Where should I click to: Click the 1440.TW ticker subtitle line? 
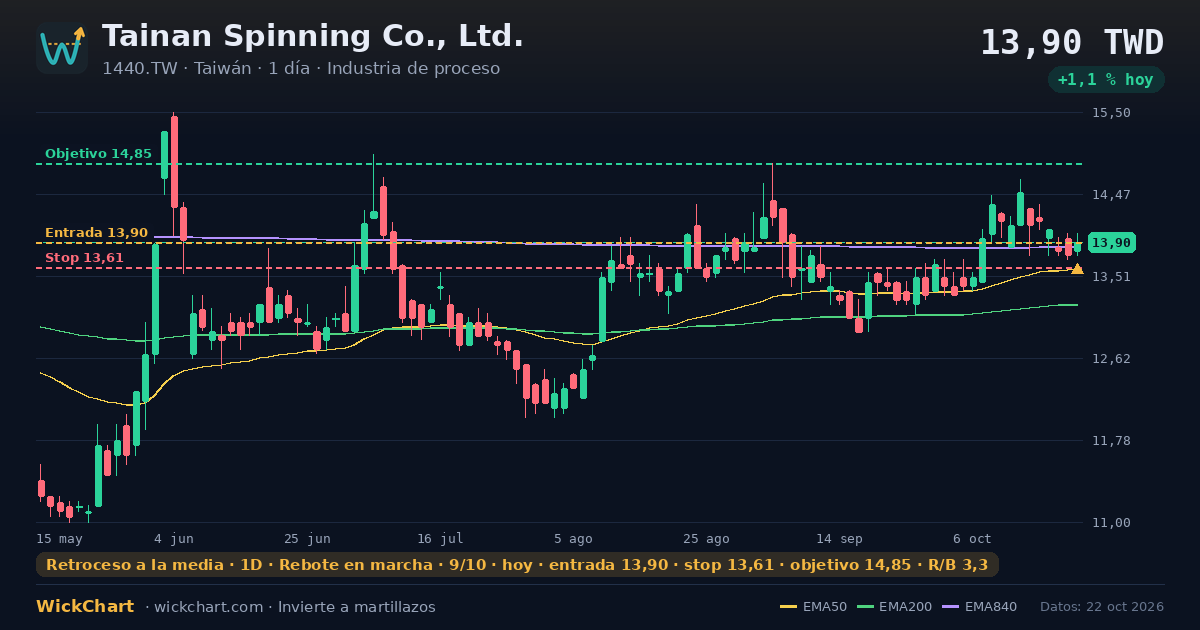pyautogui.click(x=301, y=69)
